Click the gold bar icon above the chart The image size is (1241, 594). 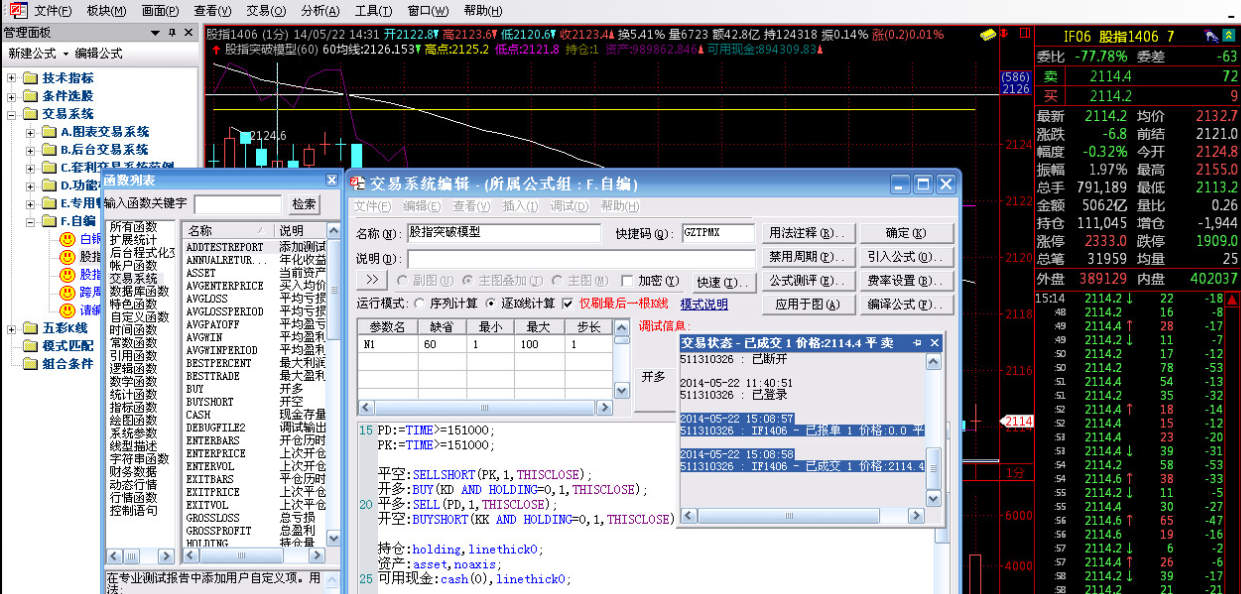pyautogui.click(x=988, y=34)
